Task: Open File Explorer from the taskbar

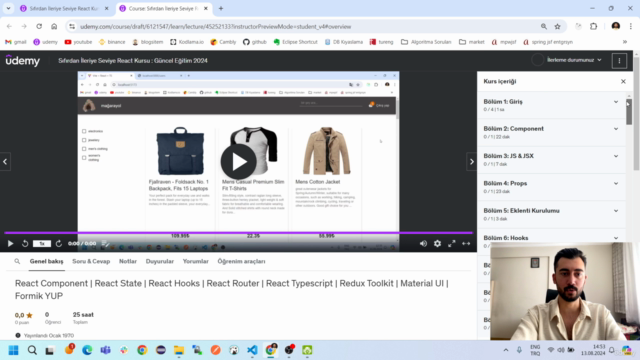Action: click(179, 350)
